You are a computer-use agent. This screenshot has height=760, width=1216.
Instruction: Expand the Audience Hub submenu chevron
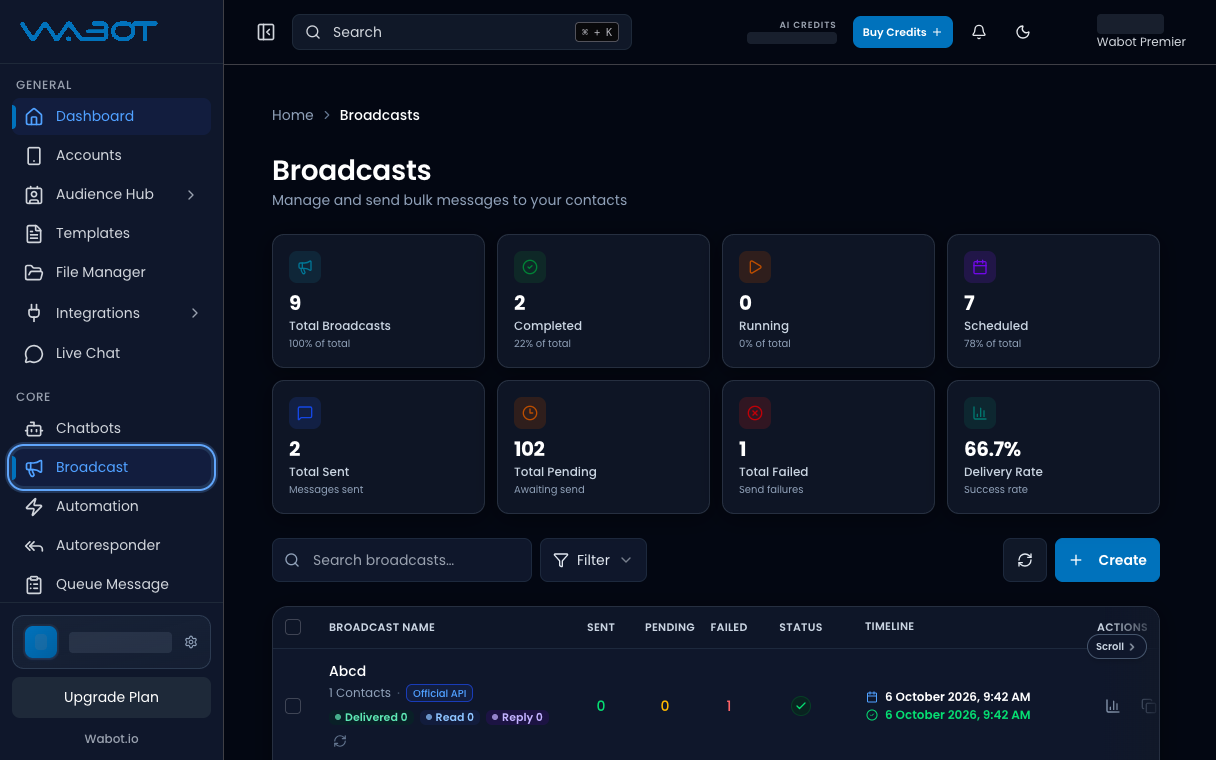click(x=191, y=194)
